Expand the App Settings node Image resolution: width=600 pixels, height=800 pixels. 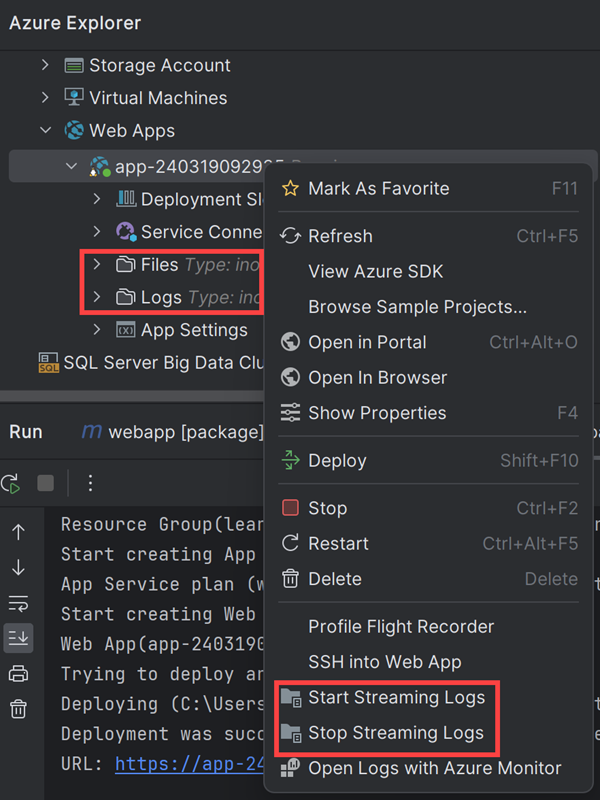(97, 330)
